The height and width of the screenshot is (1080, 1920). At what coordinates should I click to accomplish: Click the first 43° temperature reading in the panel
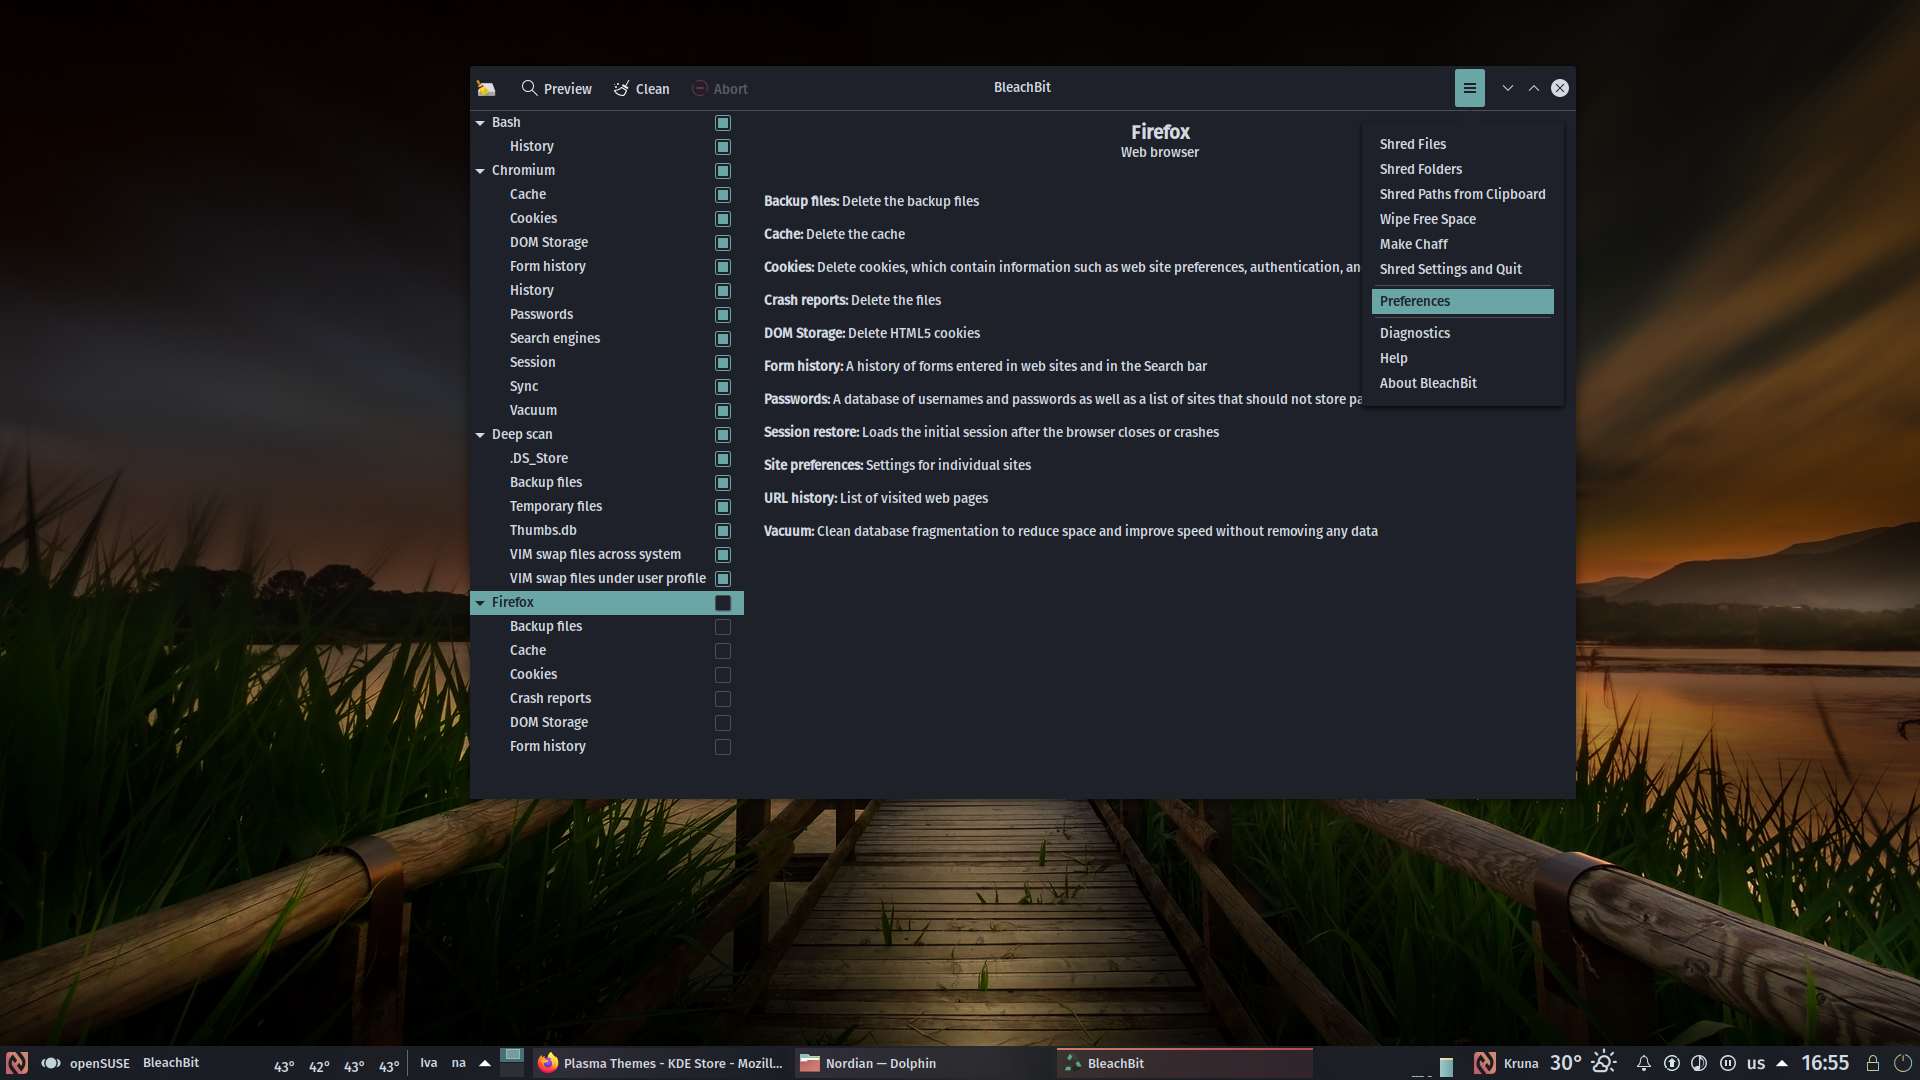point(284,1067)
